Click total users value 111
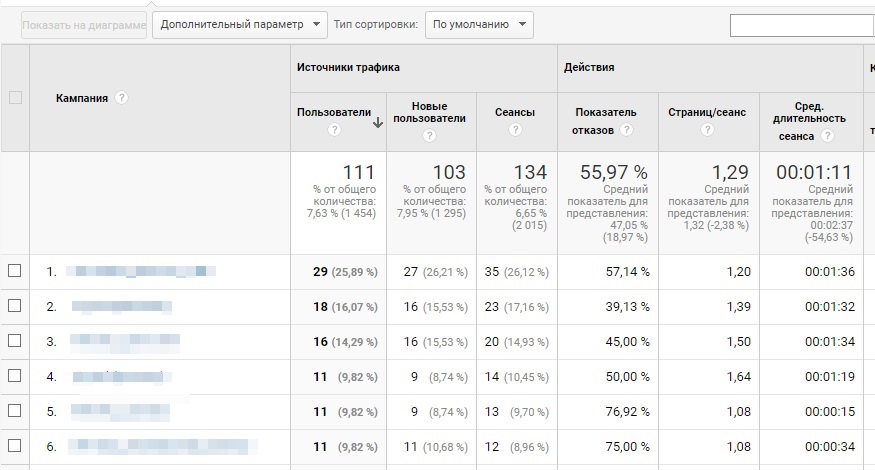The height and width of the screenshot is (470, 875). click(x=358, y=172)
